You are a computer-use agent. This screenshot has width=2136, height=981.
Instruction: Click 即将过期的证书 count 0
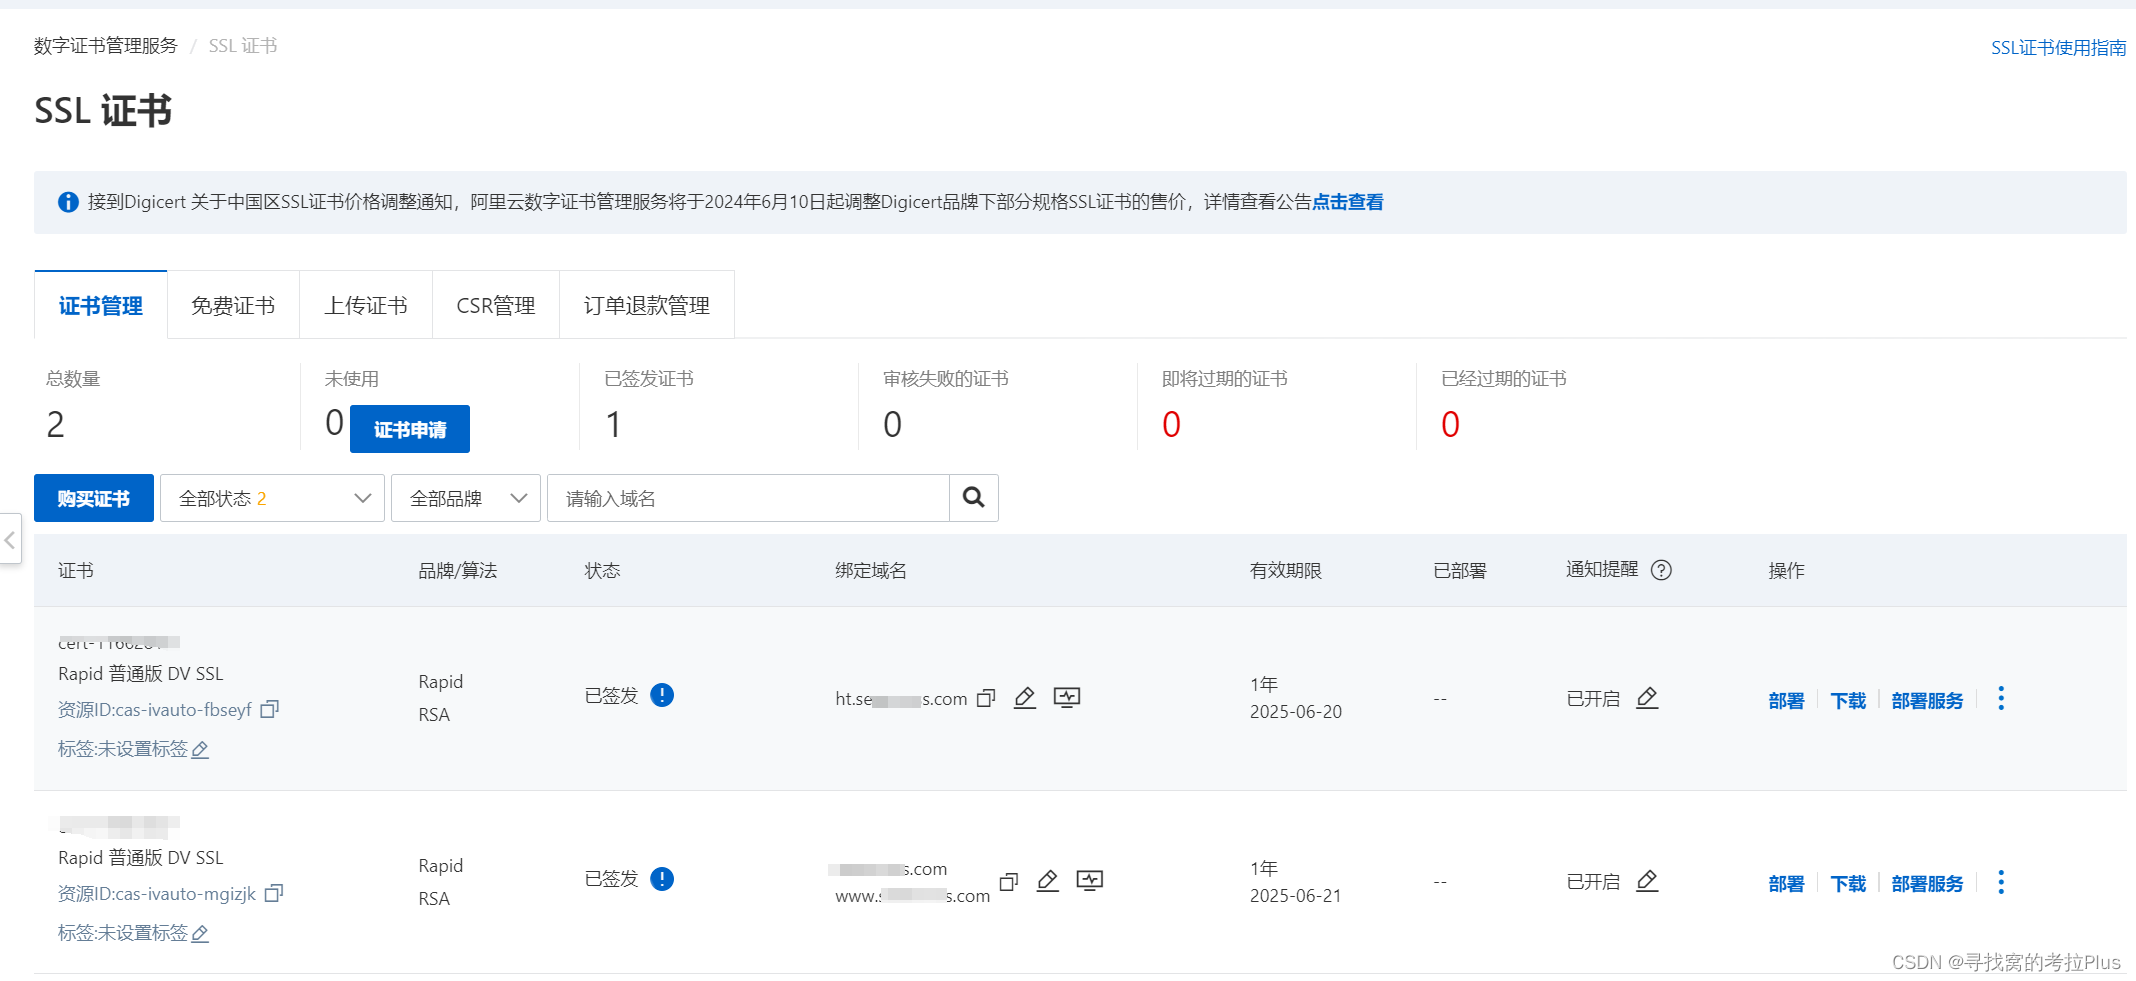pos(1172,425)
